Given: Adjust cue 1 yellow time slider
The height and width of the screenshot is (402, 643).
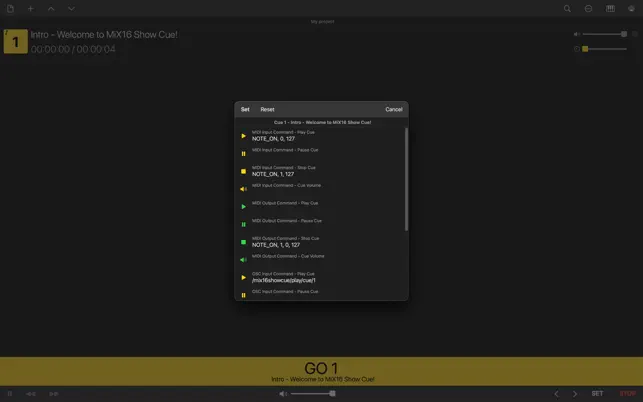Looking at the screenshot, I should pyautogui.click(x=605, y=49).
